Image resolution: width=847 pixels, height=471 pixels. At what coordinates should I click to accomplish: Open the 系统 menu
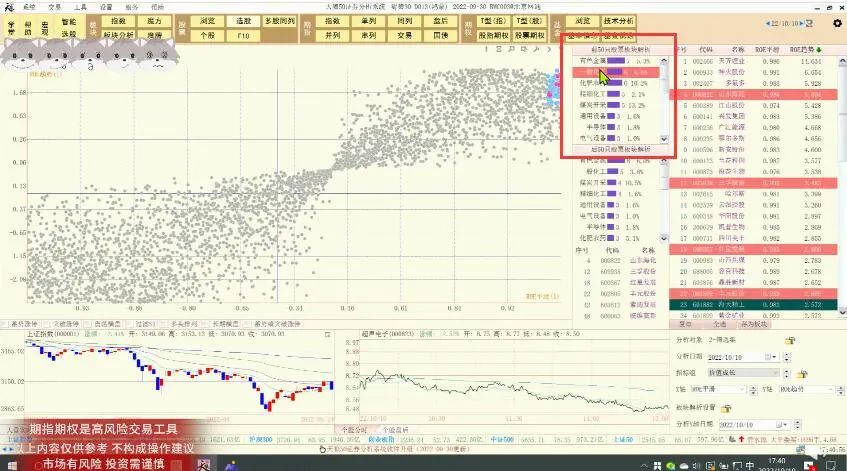tap(29, 7)
